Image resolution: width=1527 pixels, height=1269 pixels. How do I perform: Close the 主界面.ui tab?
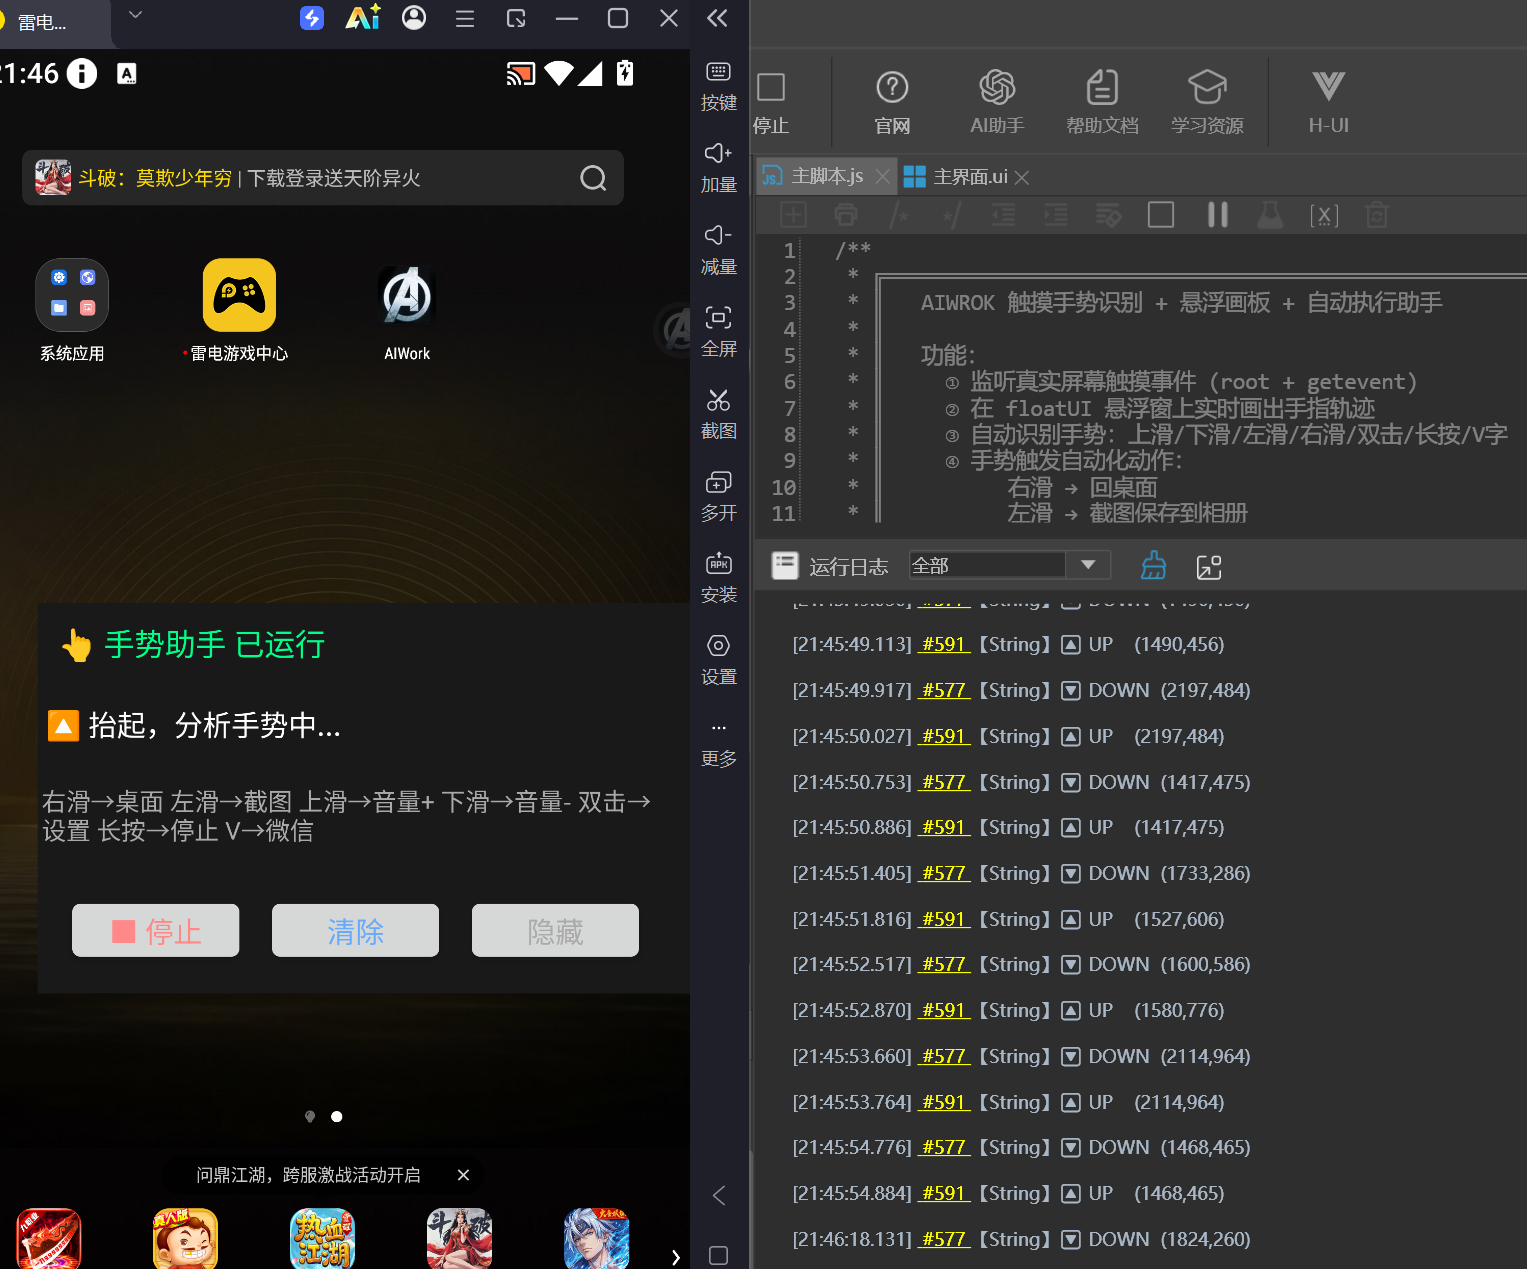coord(1021,177)
